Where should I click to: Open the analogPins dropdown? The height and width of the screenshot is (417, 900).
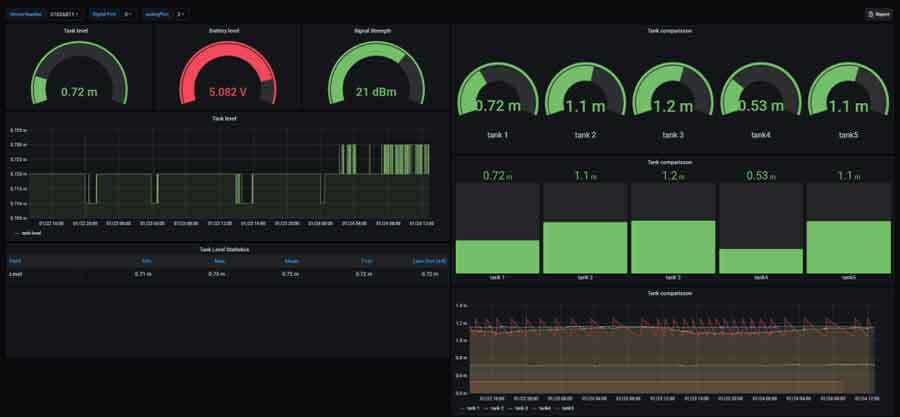click(x=180, y=14)
